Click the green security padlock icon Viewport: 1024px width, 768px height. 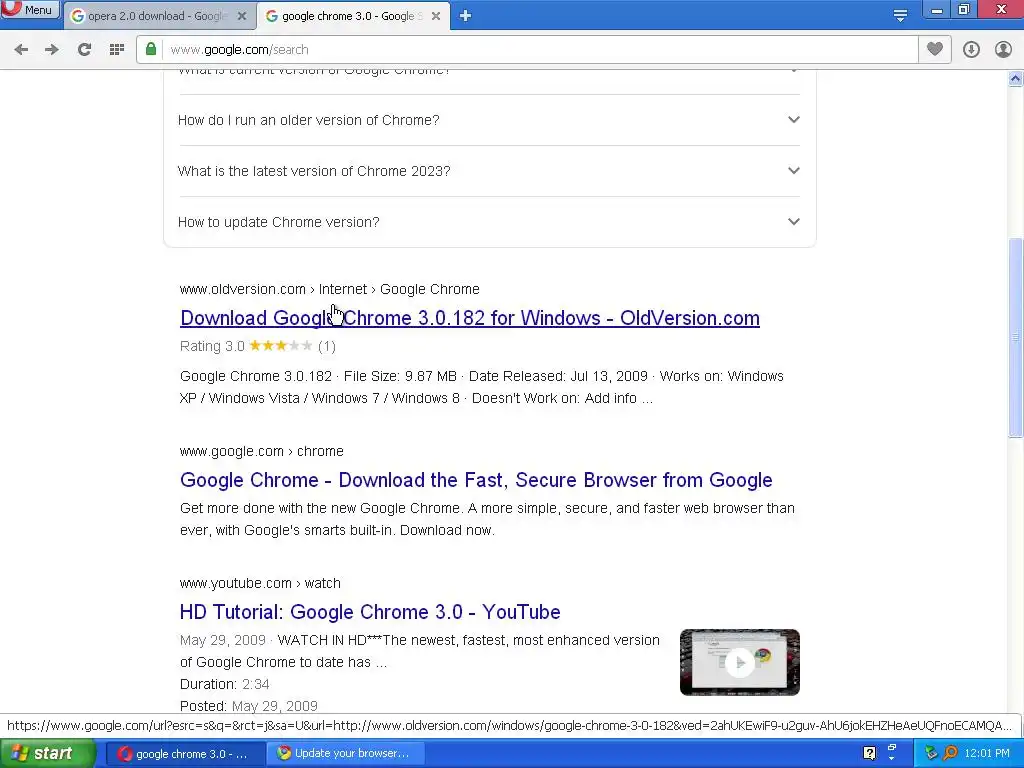point(151,49)
